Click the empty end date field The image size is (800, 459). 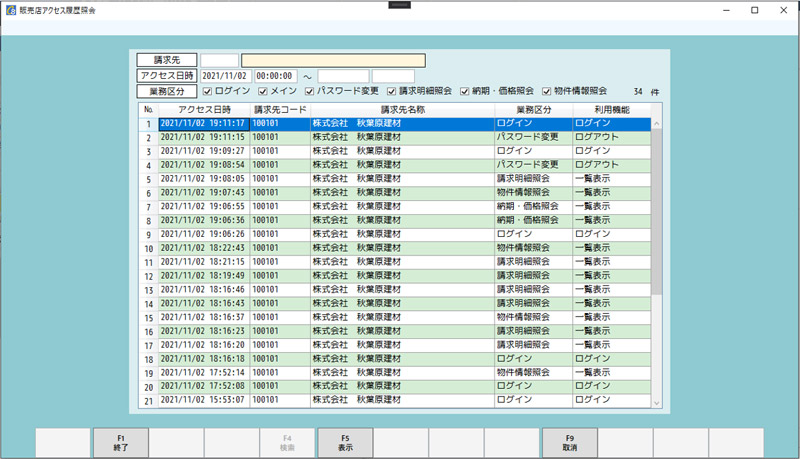click(343, 76)
